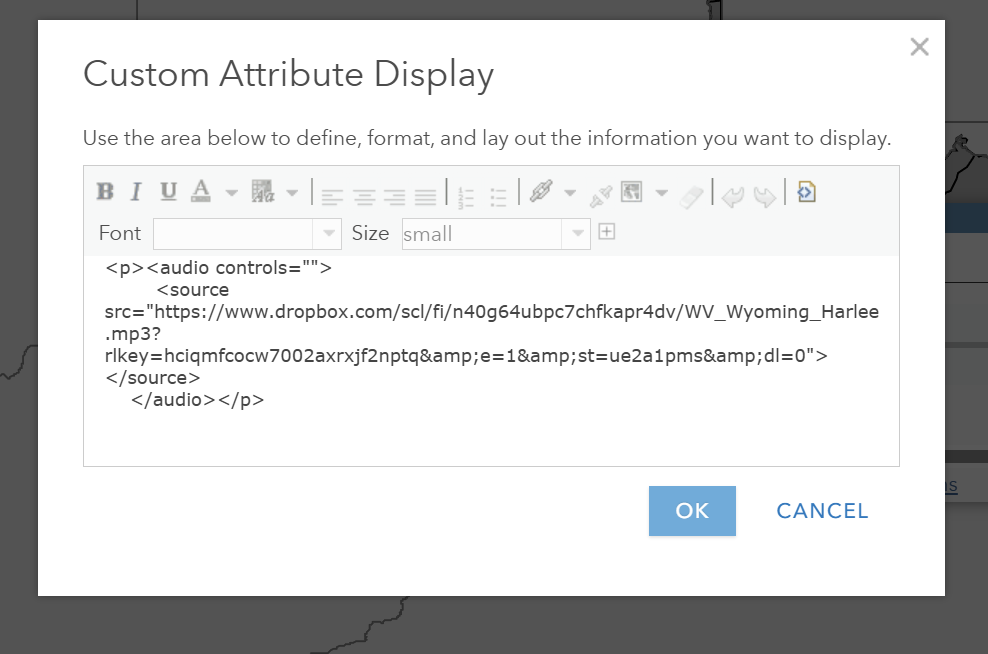This screenshot has height=654, width=988.
Task: Open the Font dropdown arrow
Action: 328,234
